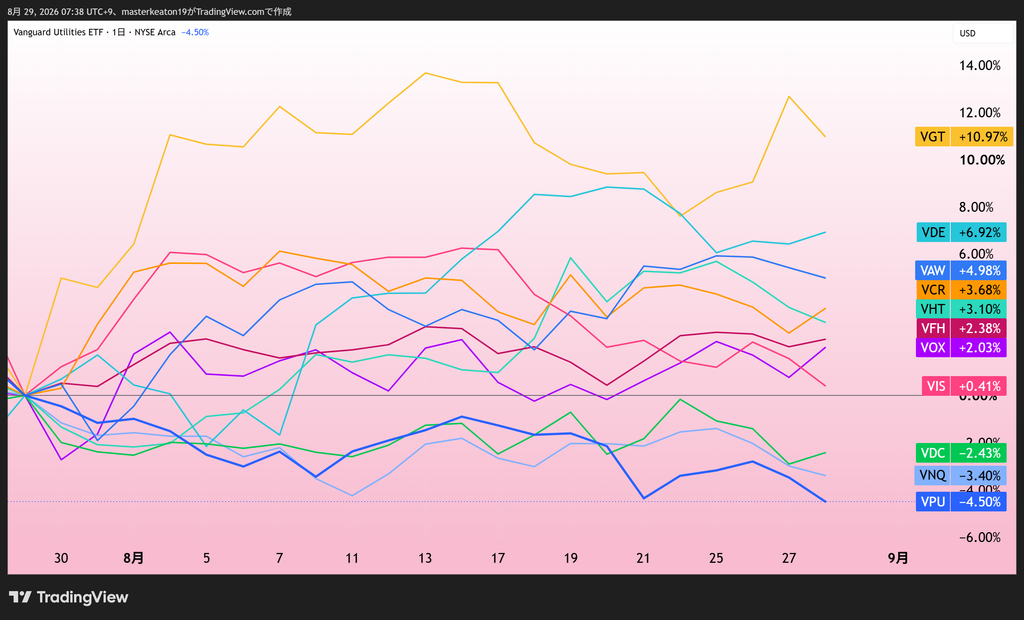The image size is (1024, 620).
Task: Click the VIS ticker label
Action: tap(936, 386)
